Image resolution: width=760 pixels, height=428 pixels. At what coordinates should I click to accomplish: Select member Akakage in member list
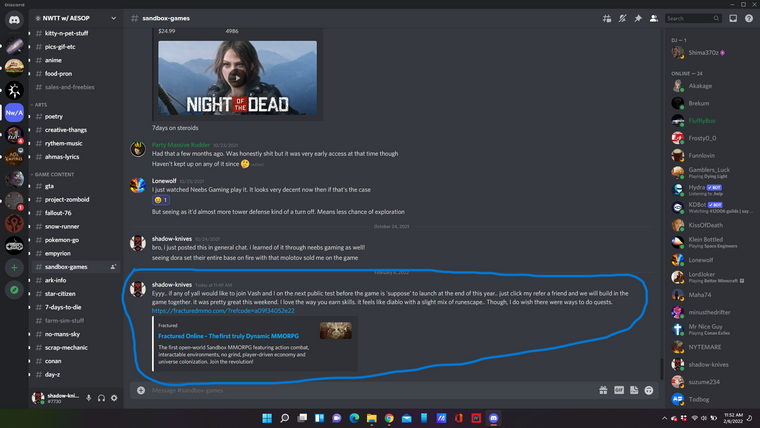pos(709,86)
